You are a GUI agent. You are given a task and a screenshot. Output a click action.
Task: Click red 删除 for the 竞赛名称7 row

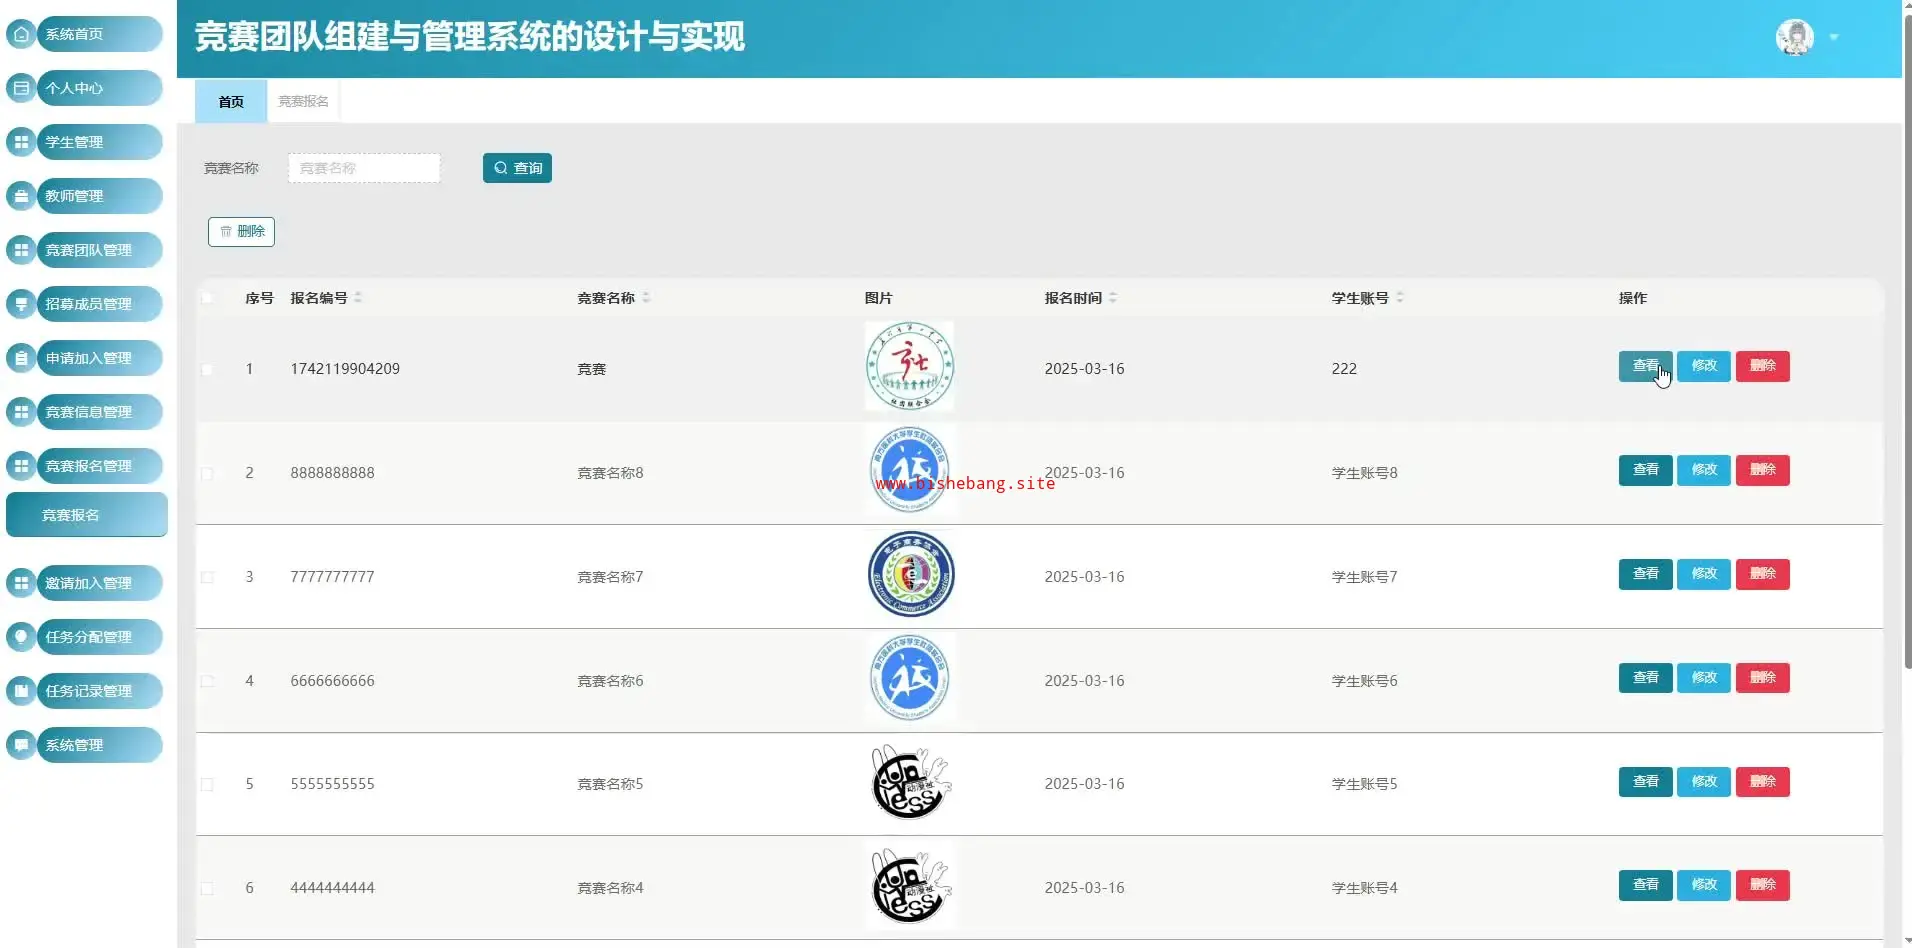pyautogui.click(x=1763, y=574)
